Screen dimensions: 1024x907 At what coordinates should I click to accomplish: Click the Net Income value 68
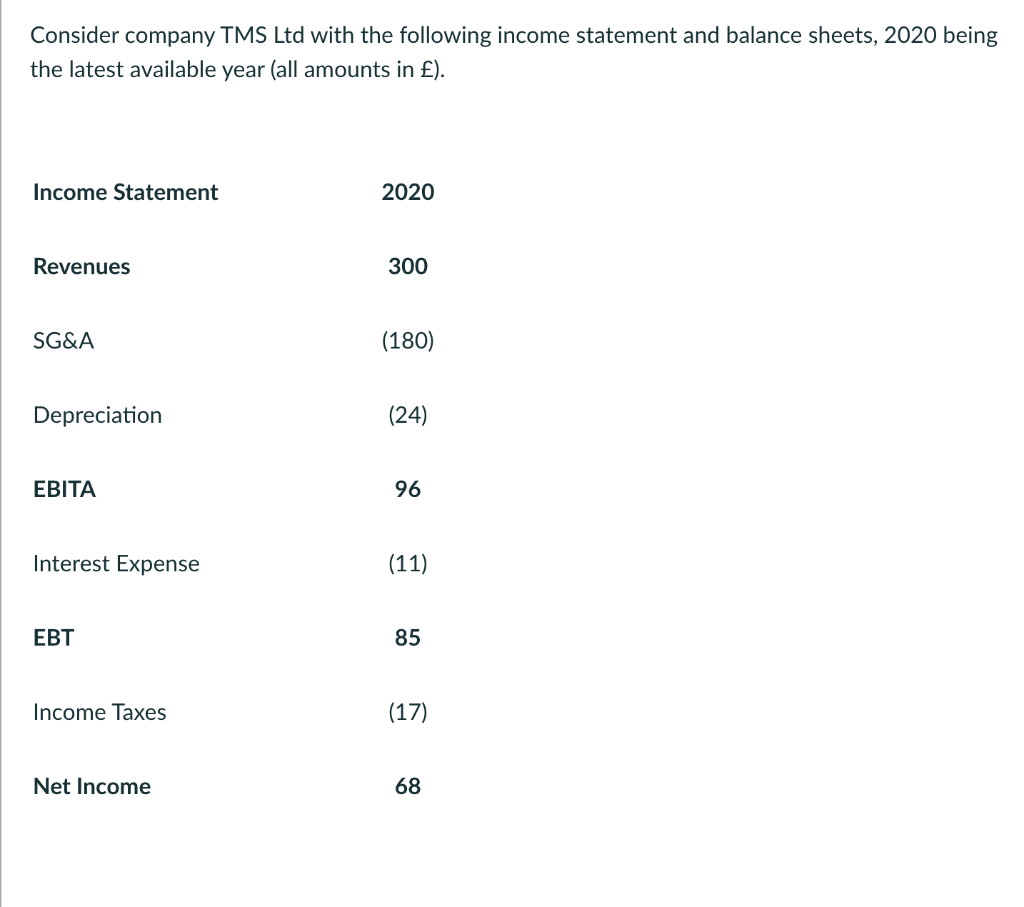coord(408,786)
